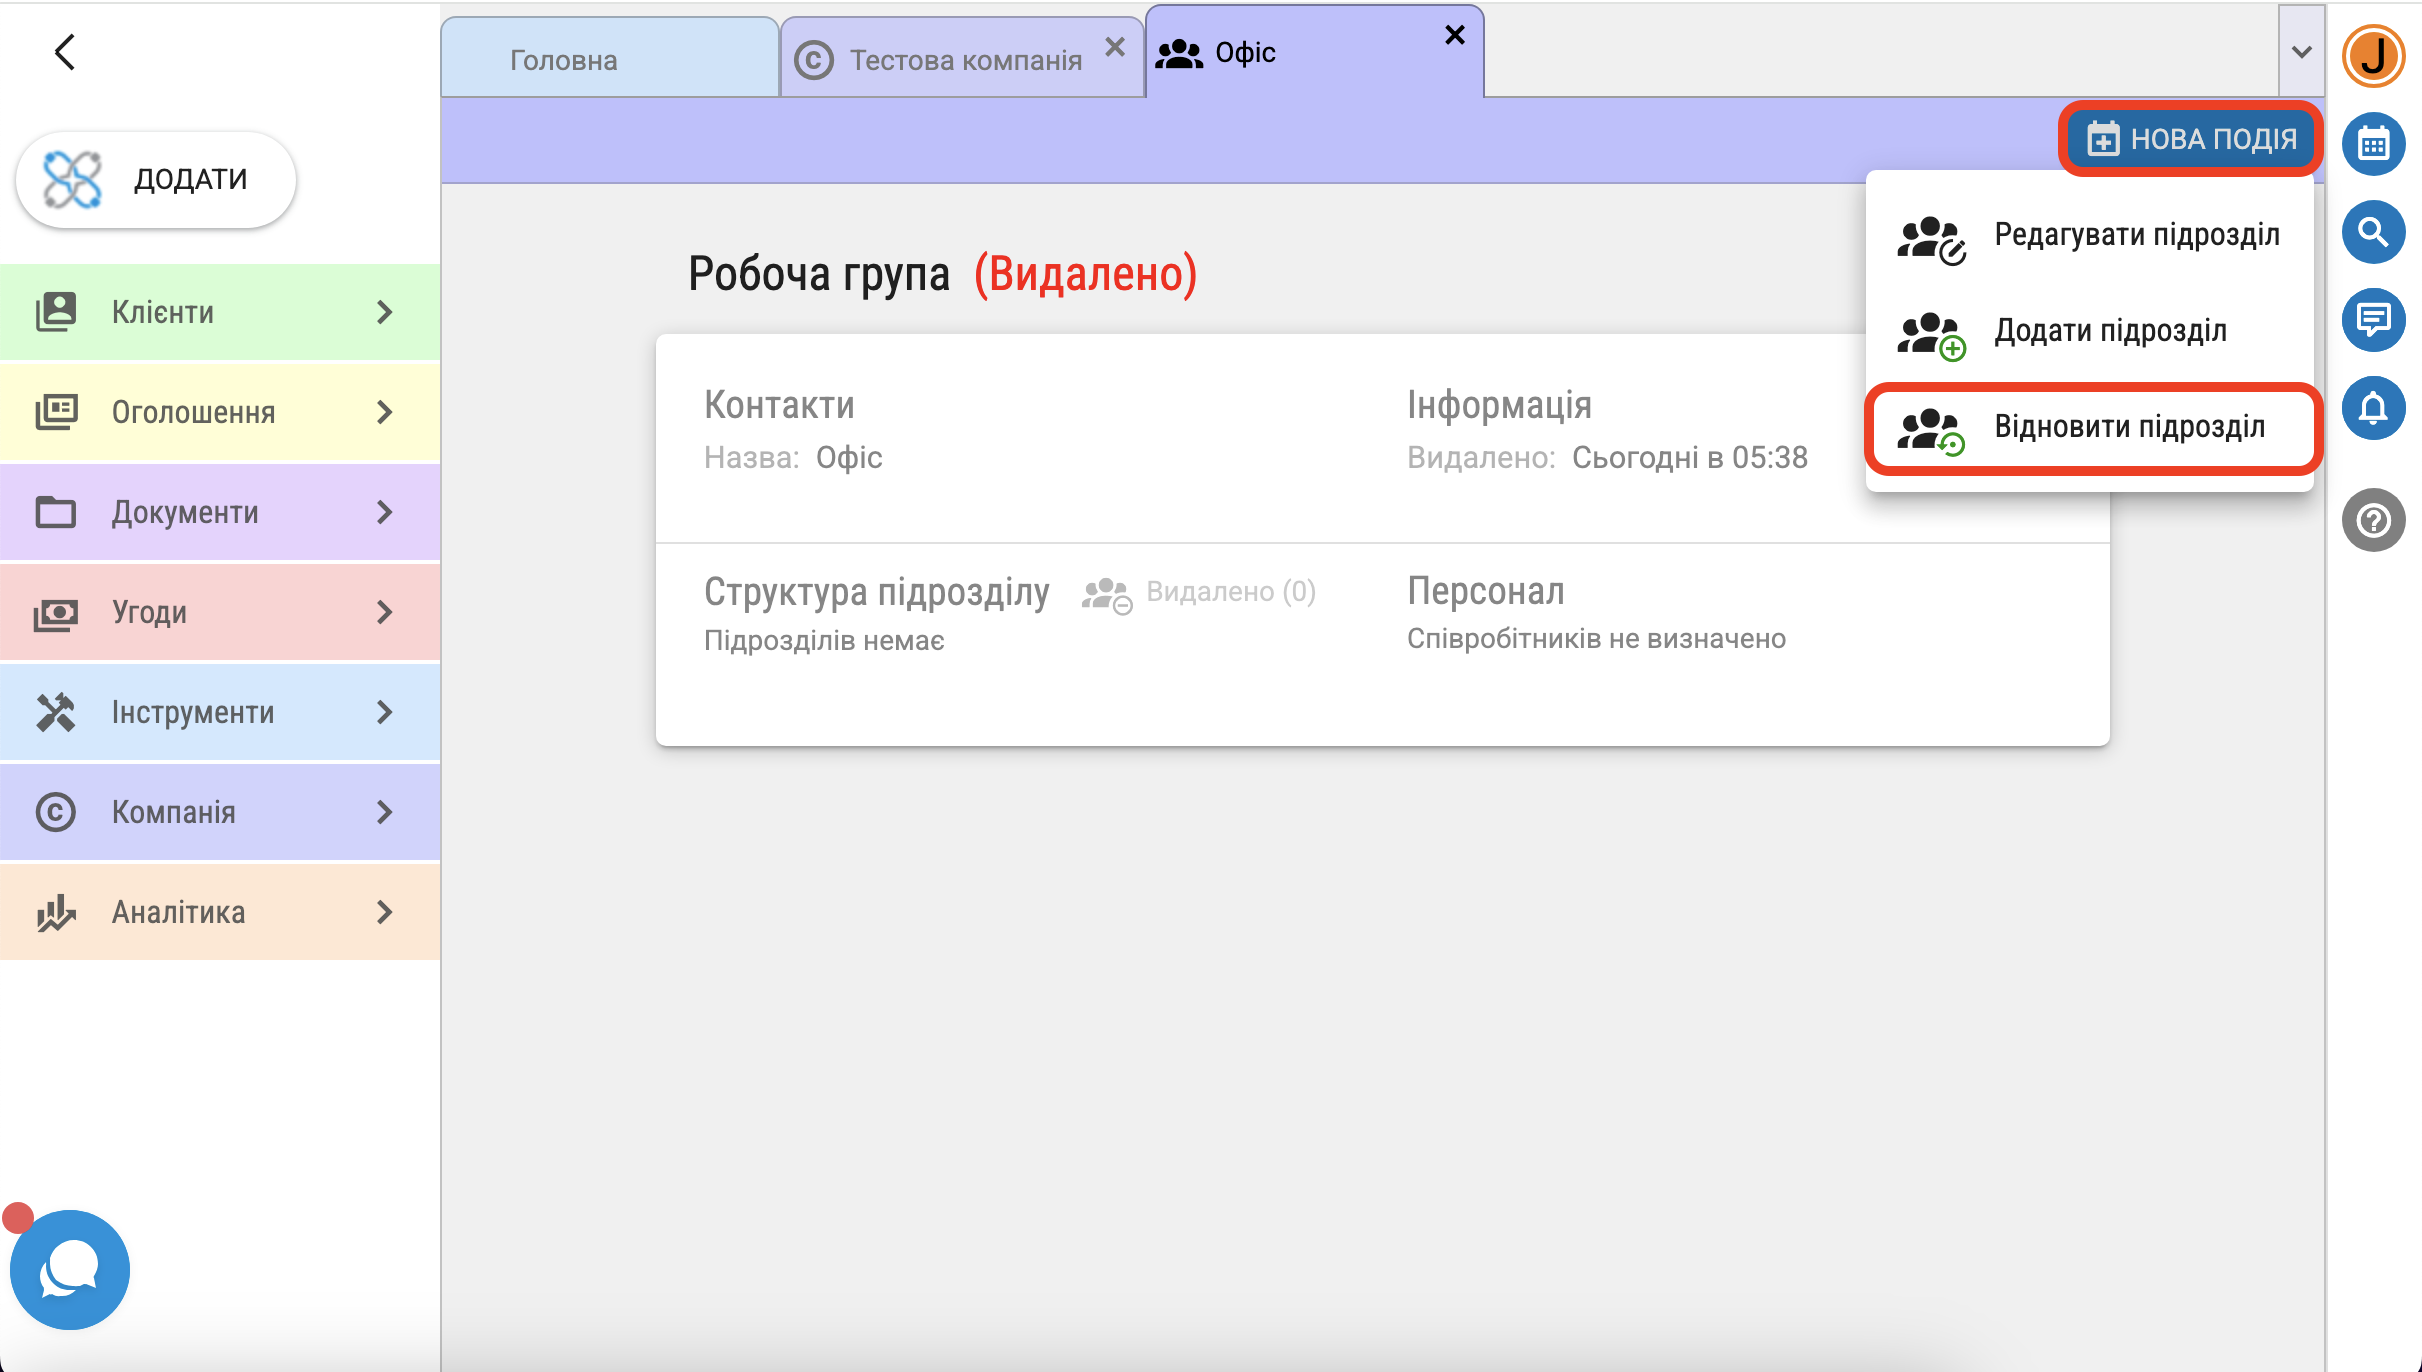Select Відновити підрозділ menu item
Screen dimensions: 2422x1372
2092,428
